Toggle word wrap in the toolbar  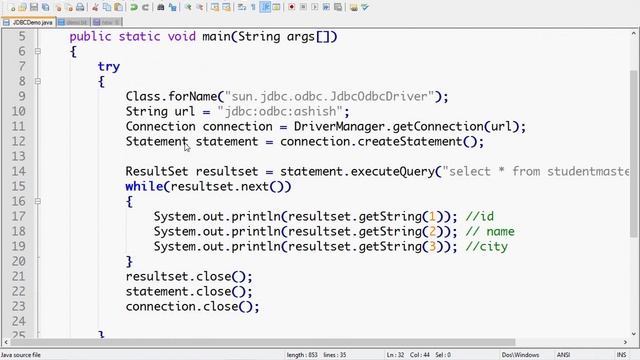tap(242, 7)
